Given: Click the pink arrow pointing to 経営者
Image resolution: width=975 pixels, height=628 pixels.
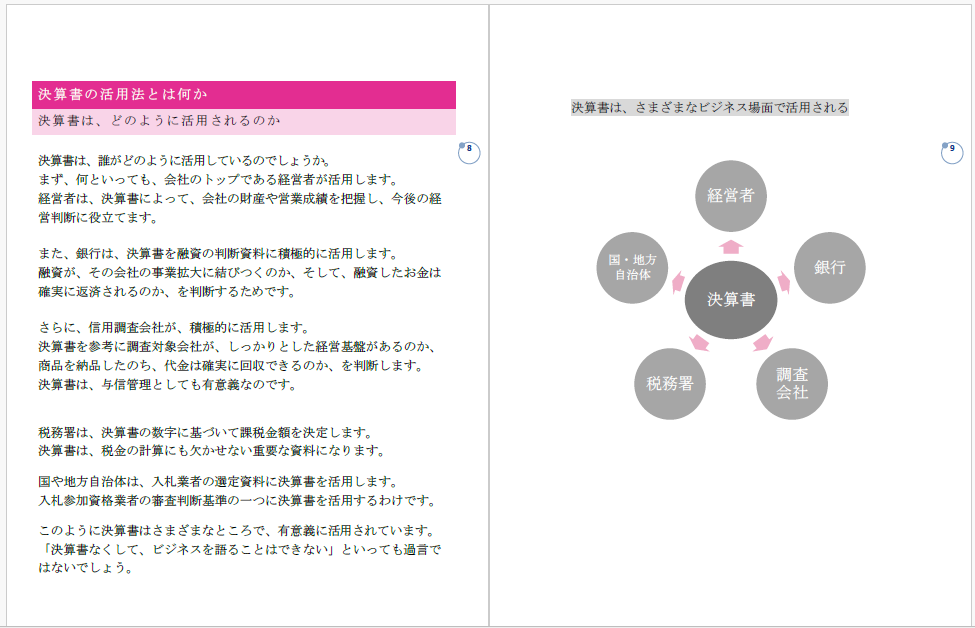Looking at the screenshot, I should 731,247.
